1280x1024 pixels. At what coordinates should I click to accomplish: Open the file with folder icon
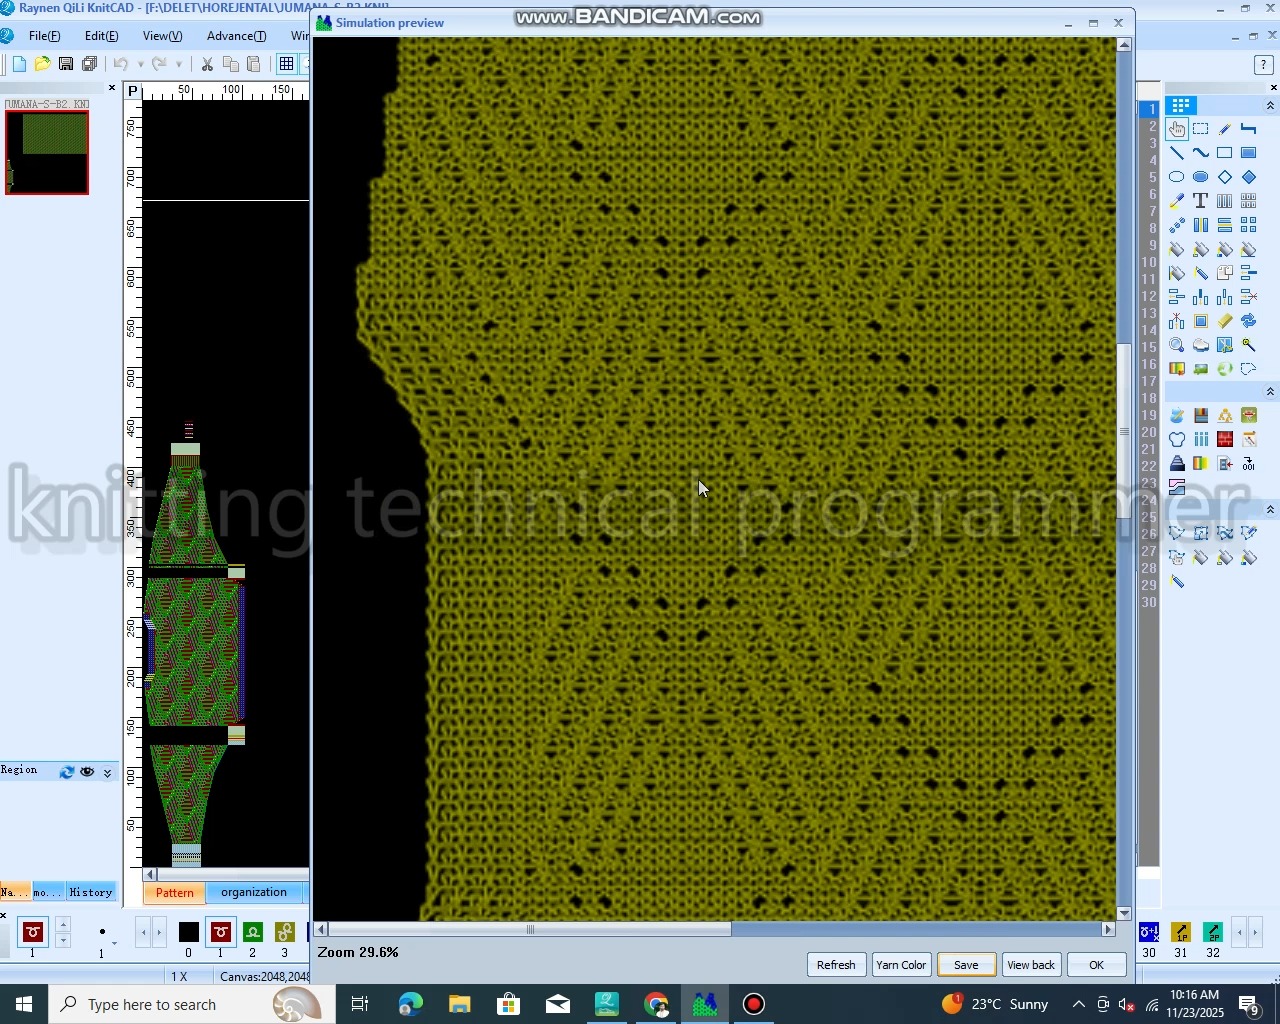pyautogui.click(x=42, y=64)
